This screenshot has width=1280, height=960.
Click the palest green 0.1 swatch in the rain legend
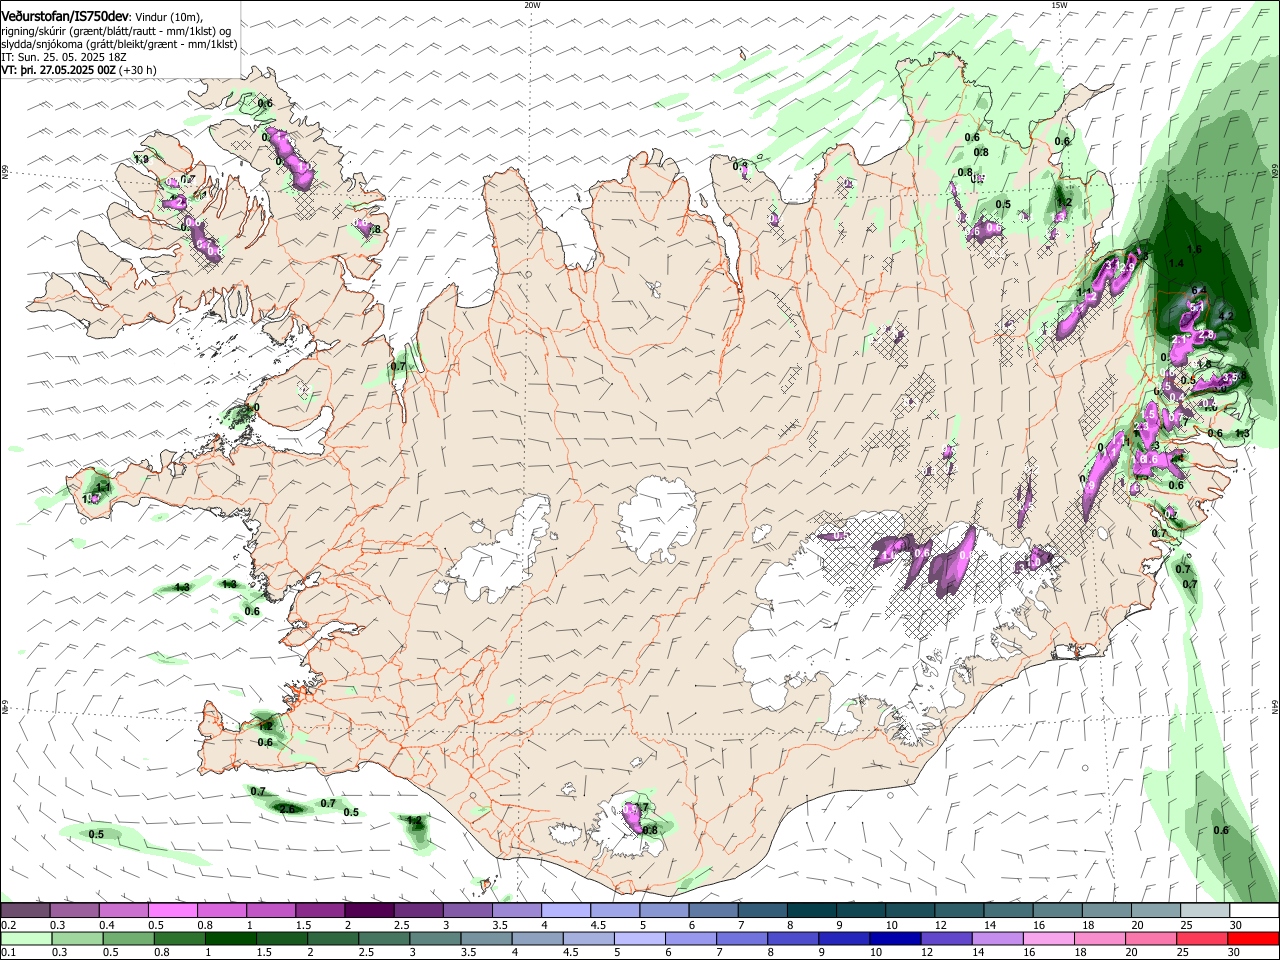tap(27, 938)
